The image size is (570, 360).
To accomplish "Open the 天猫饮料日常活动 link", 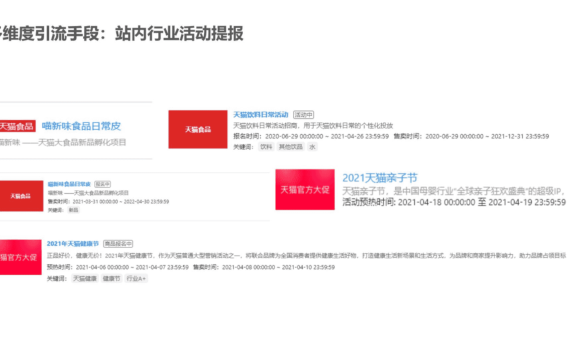I will [x=261, y=115].
